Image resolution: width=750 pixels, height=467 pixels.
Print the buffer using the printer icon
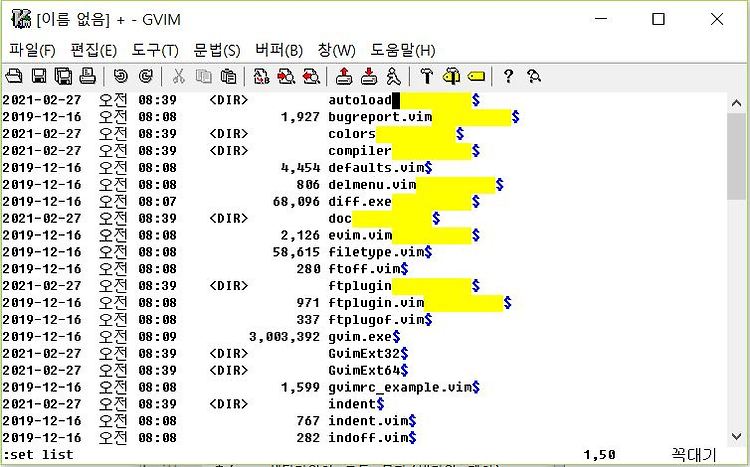tap(88, 76)
